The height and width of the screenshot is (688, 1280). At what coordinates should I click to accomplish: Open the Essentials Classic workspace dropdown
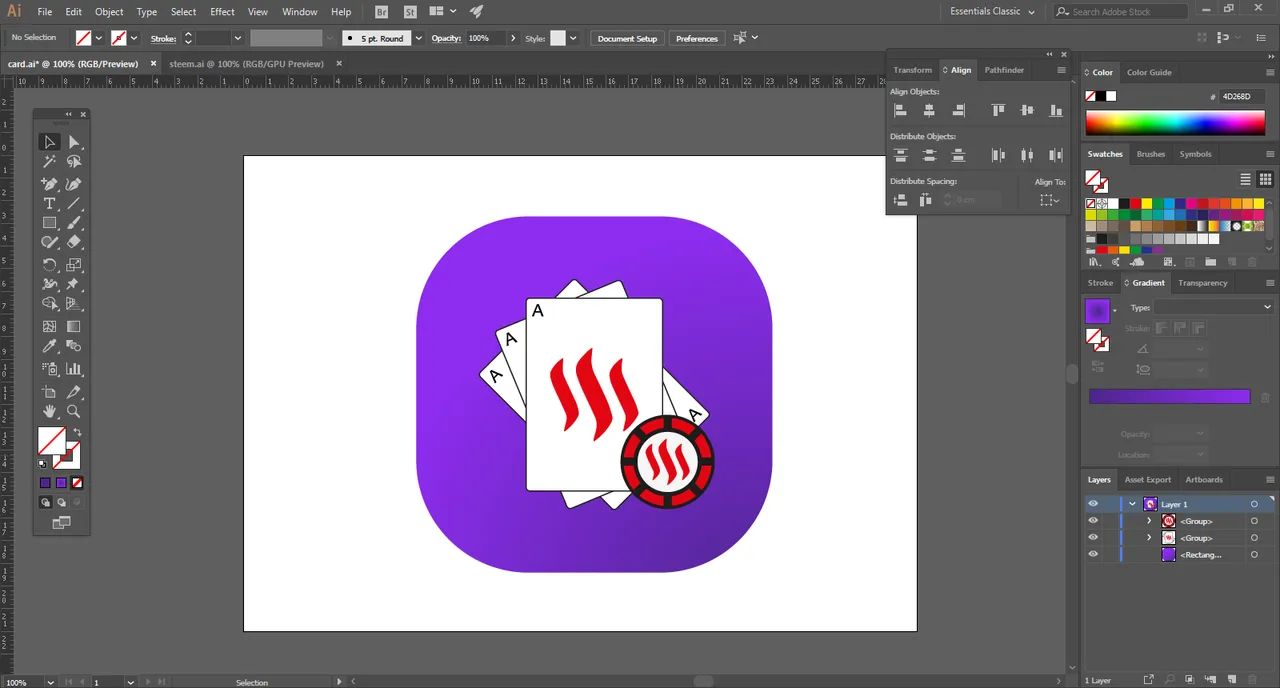point(992,11)
